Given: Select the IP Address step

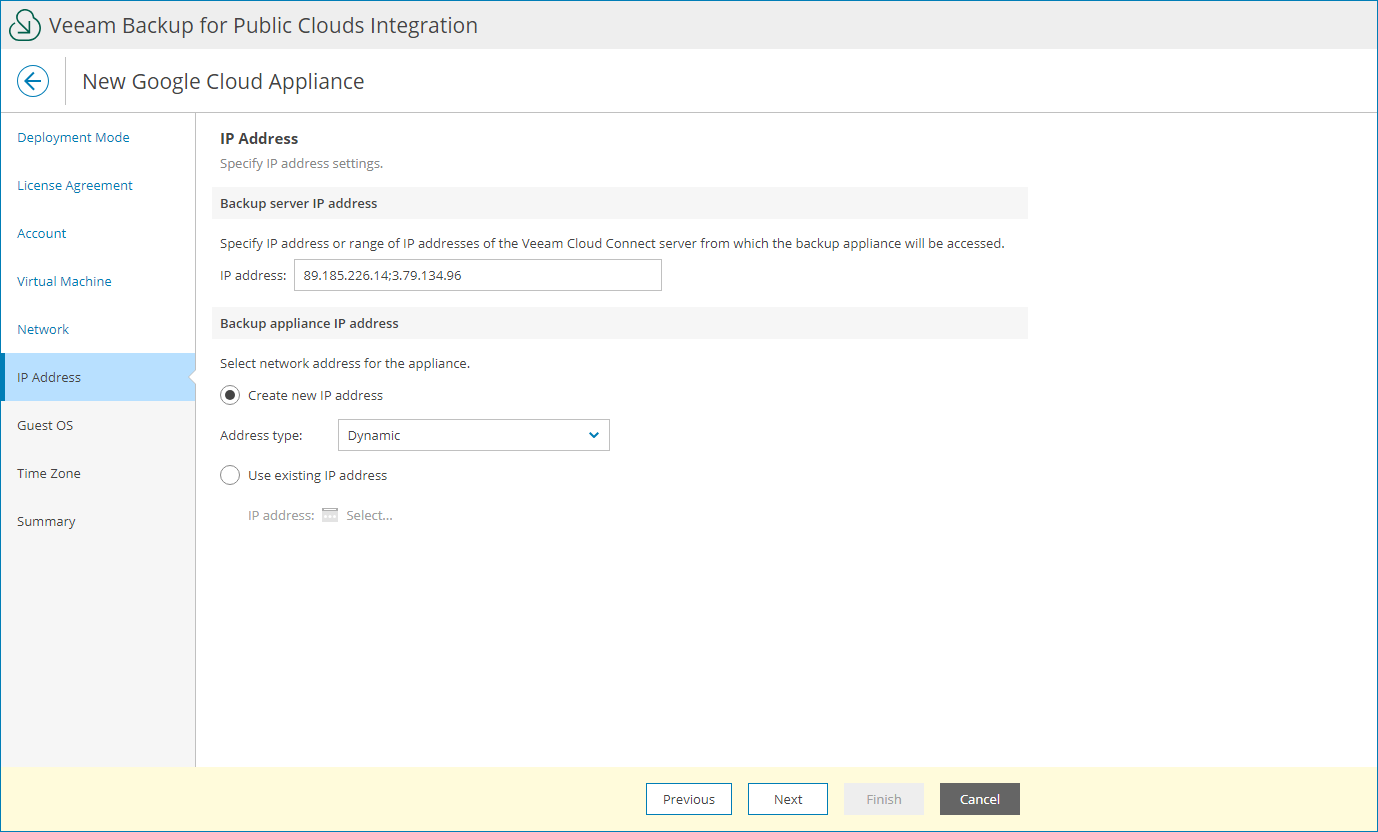Looking at the screenshot, I should (x=48, y=377).
